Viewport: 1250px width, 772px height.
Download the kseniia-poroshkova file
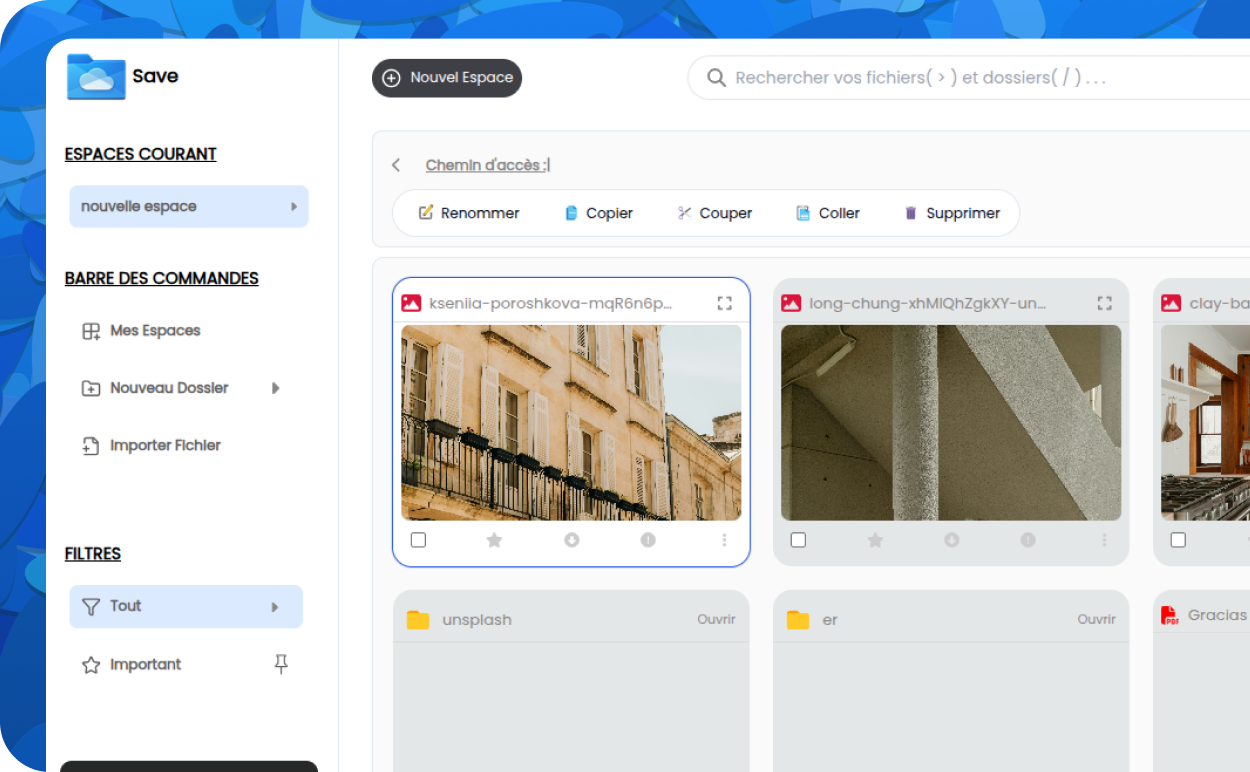[x=572, y=540]
